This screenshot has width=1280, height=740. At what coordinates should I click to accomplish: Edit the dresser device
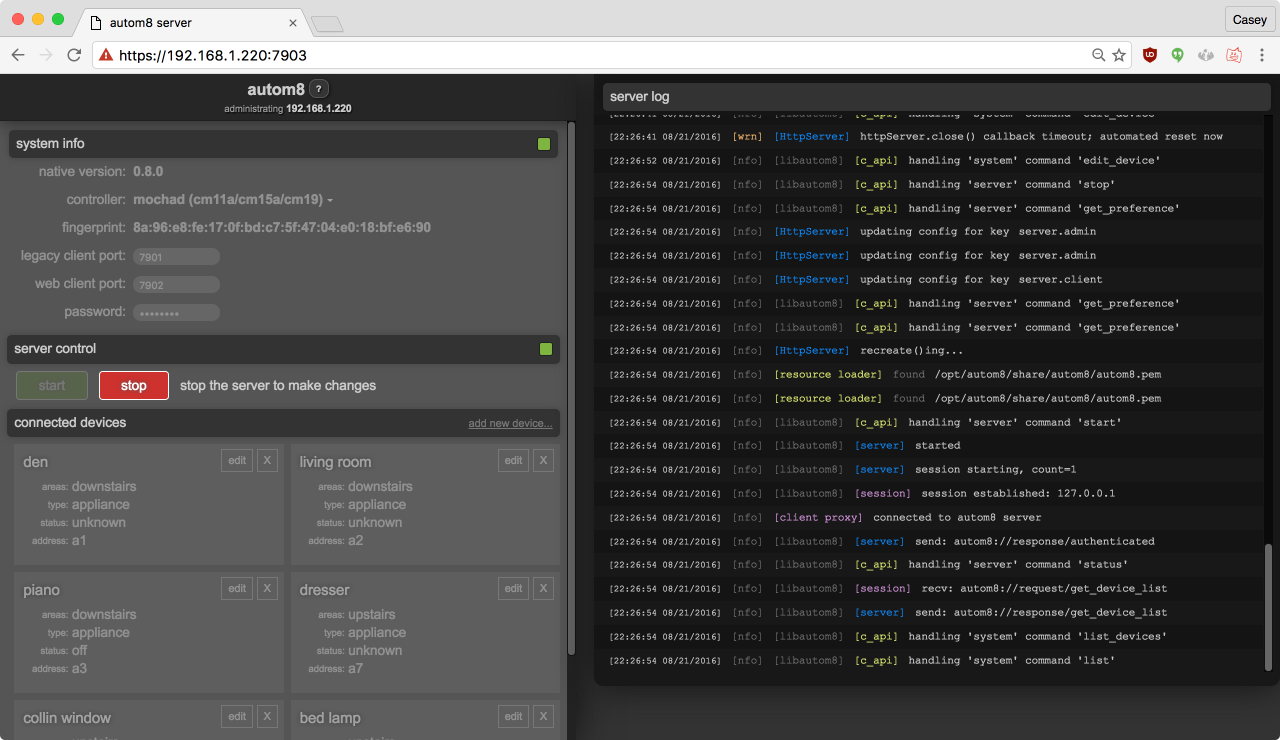(513, 588)
